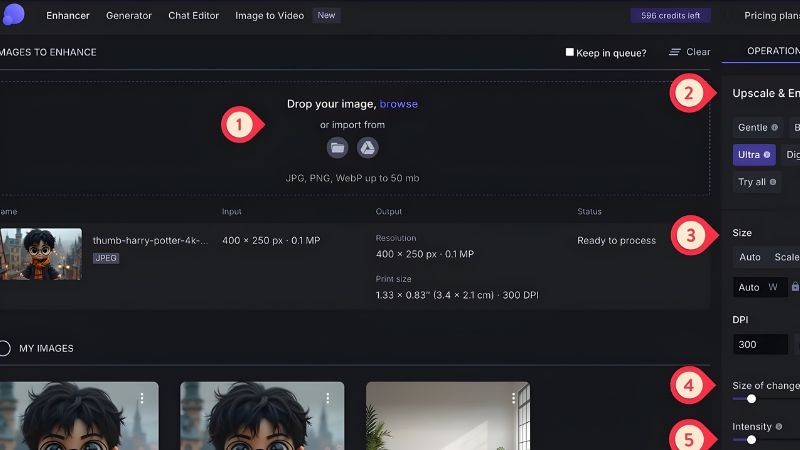Open the Image to Video tab

click(x=271, y=16)
